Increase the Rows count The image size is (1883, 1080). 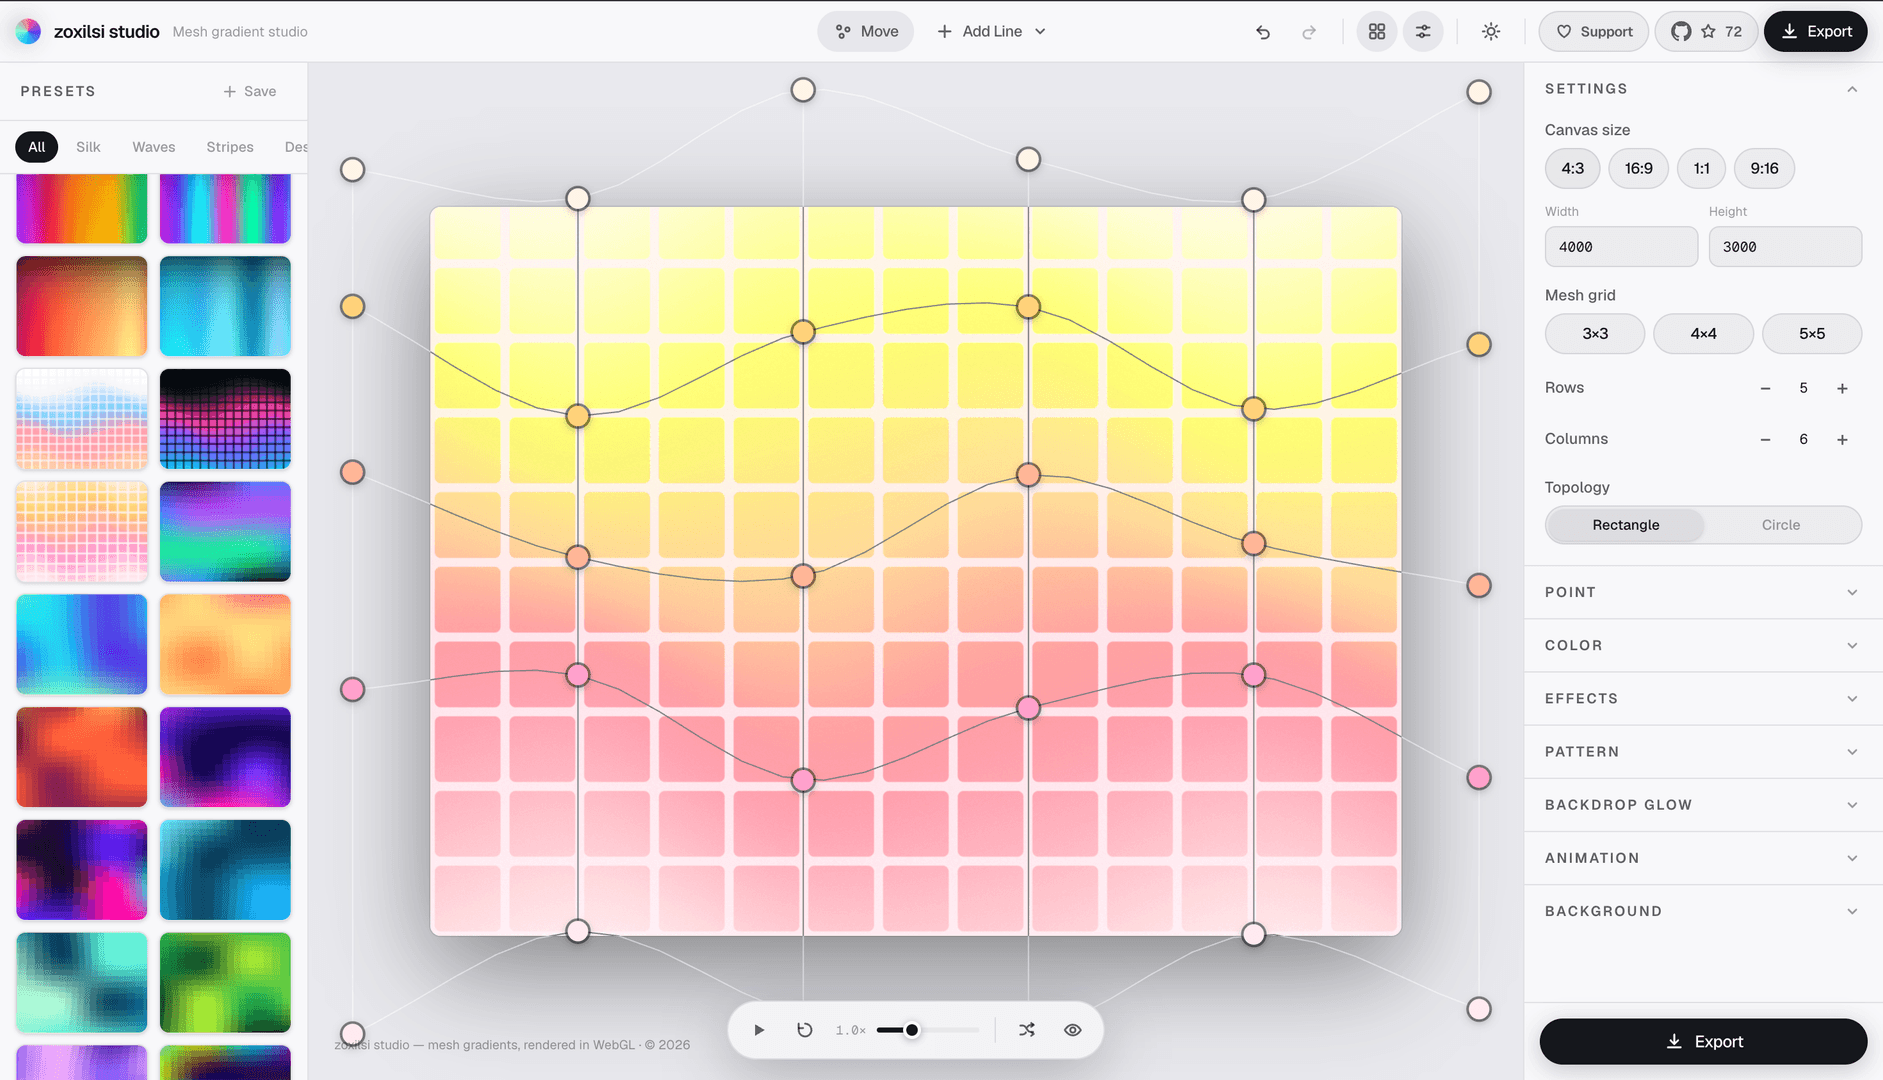(x=1842, y=388)
